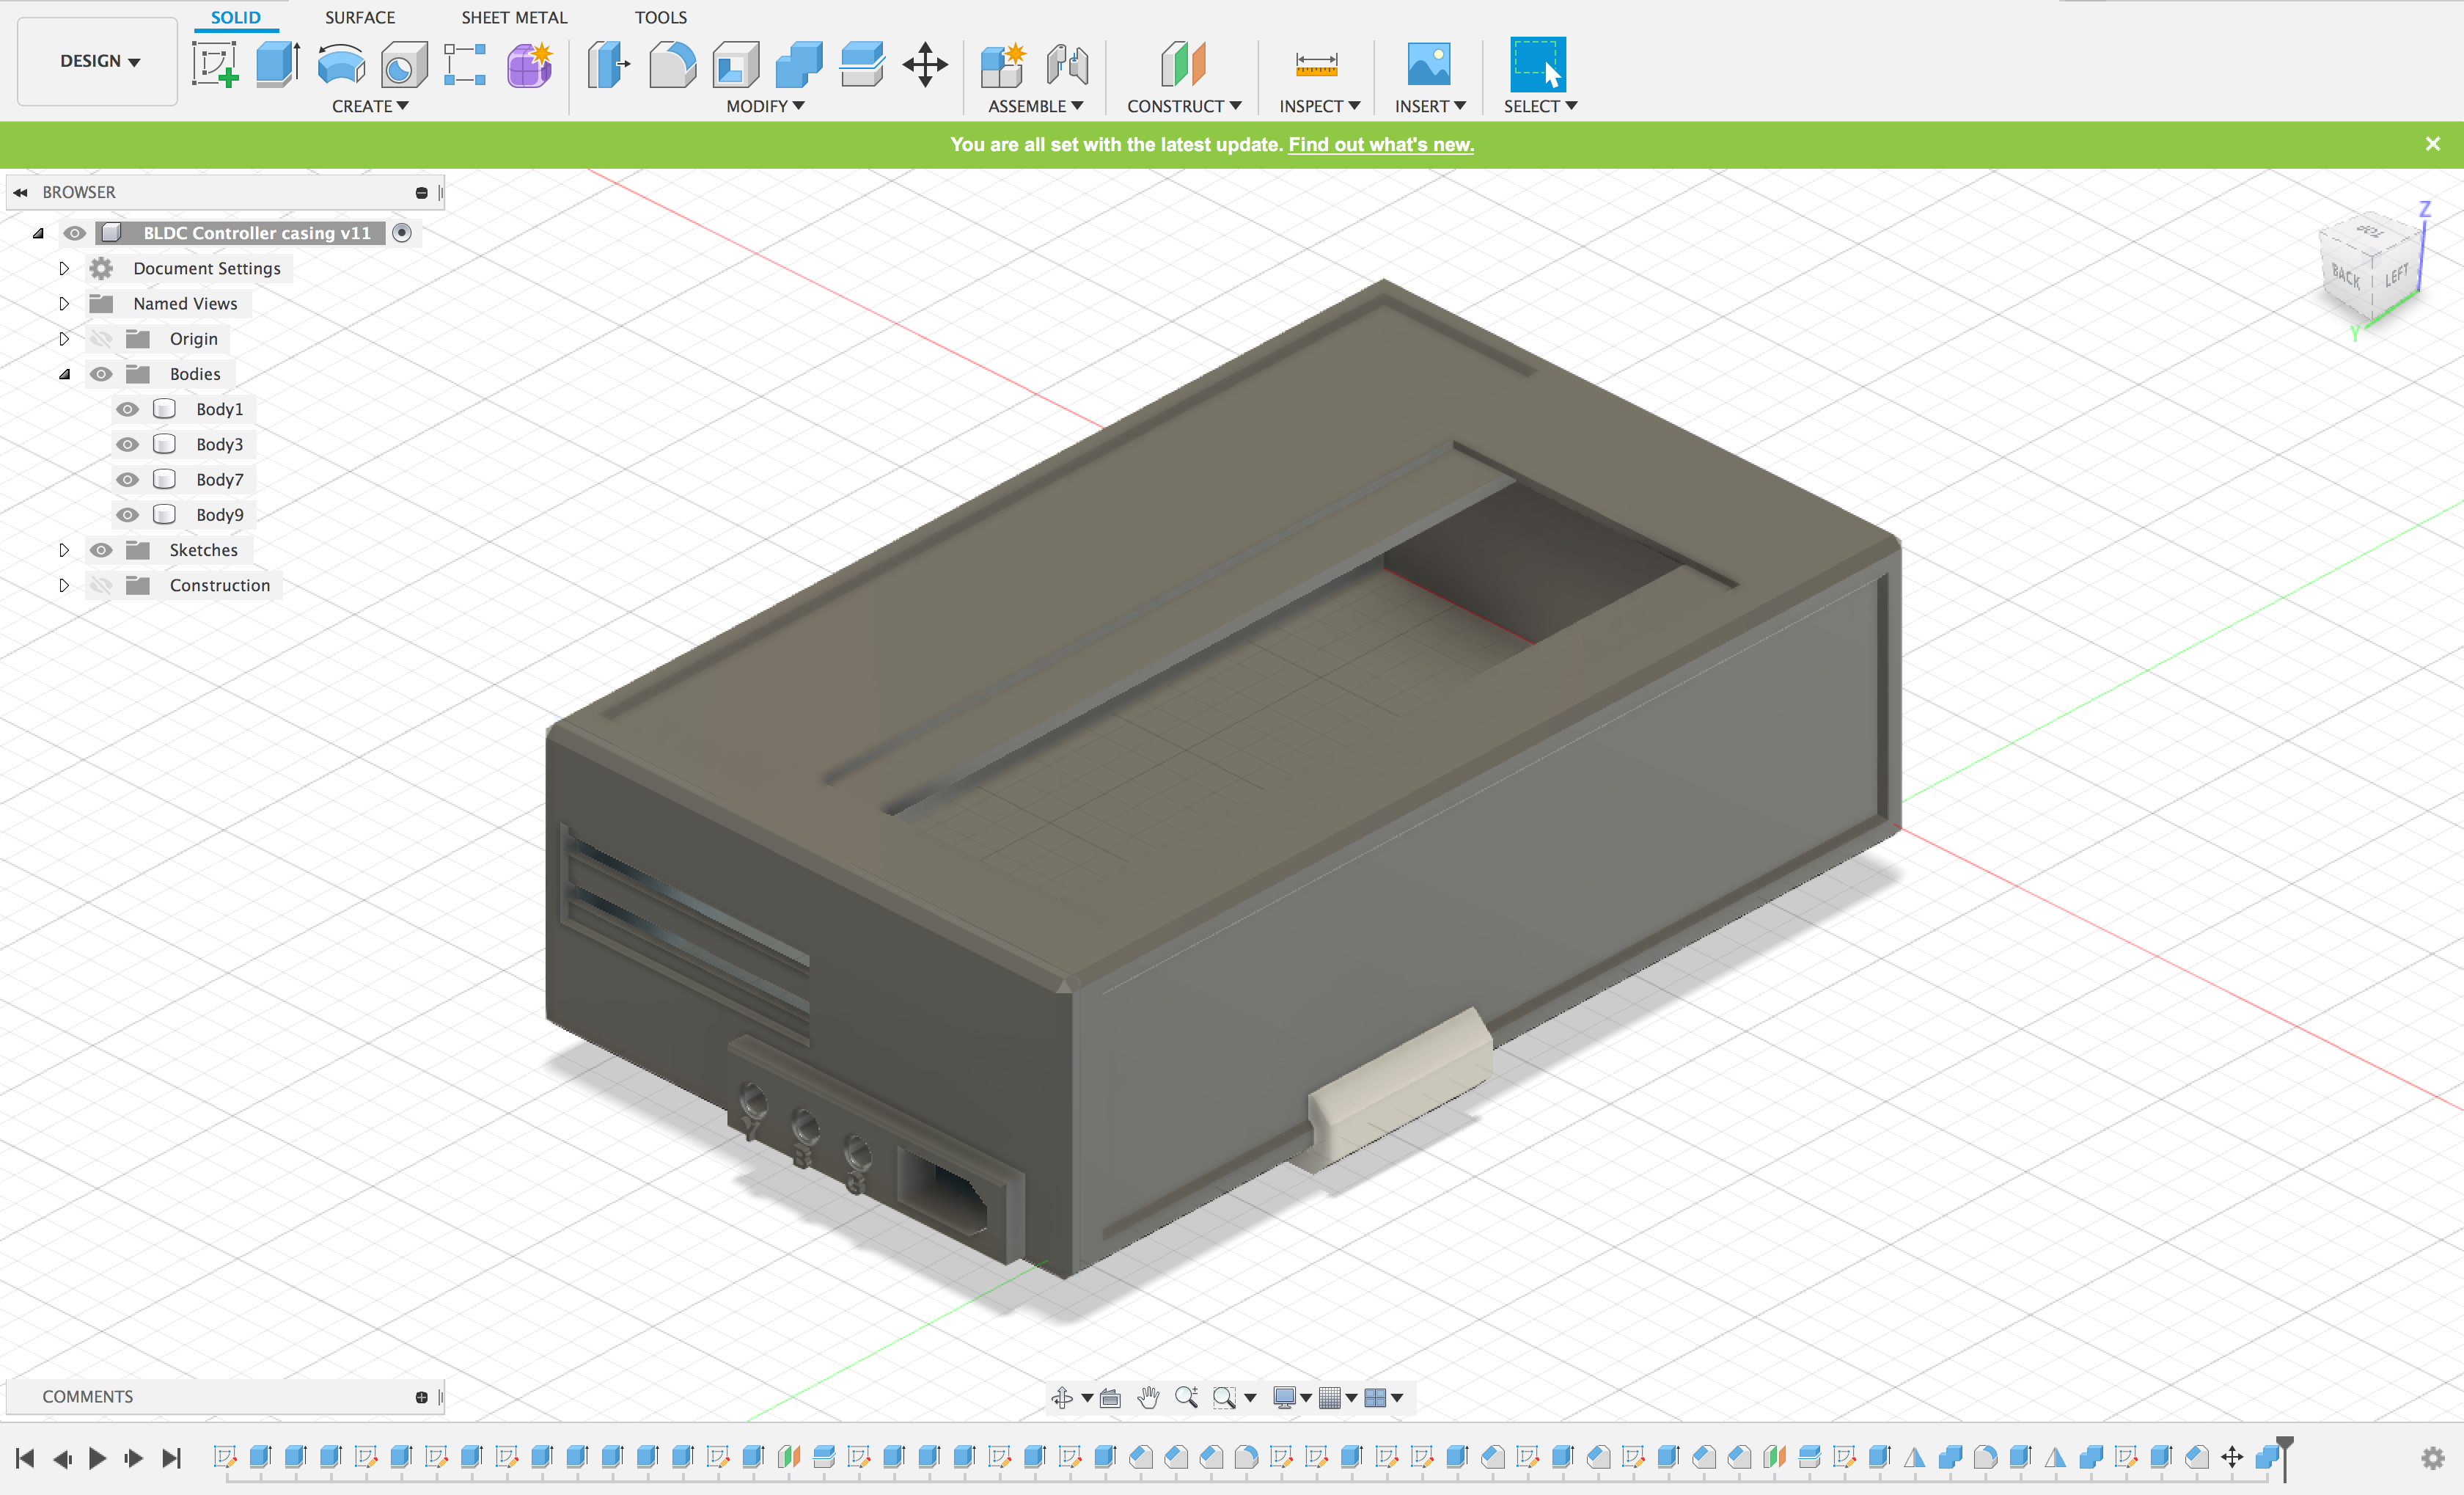
Task: Open the SHEET METAL tab
Action: click(514, 17)
